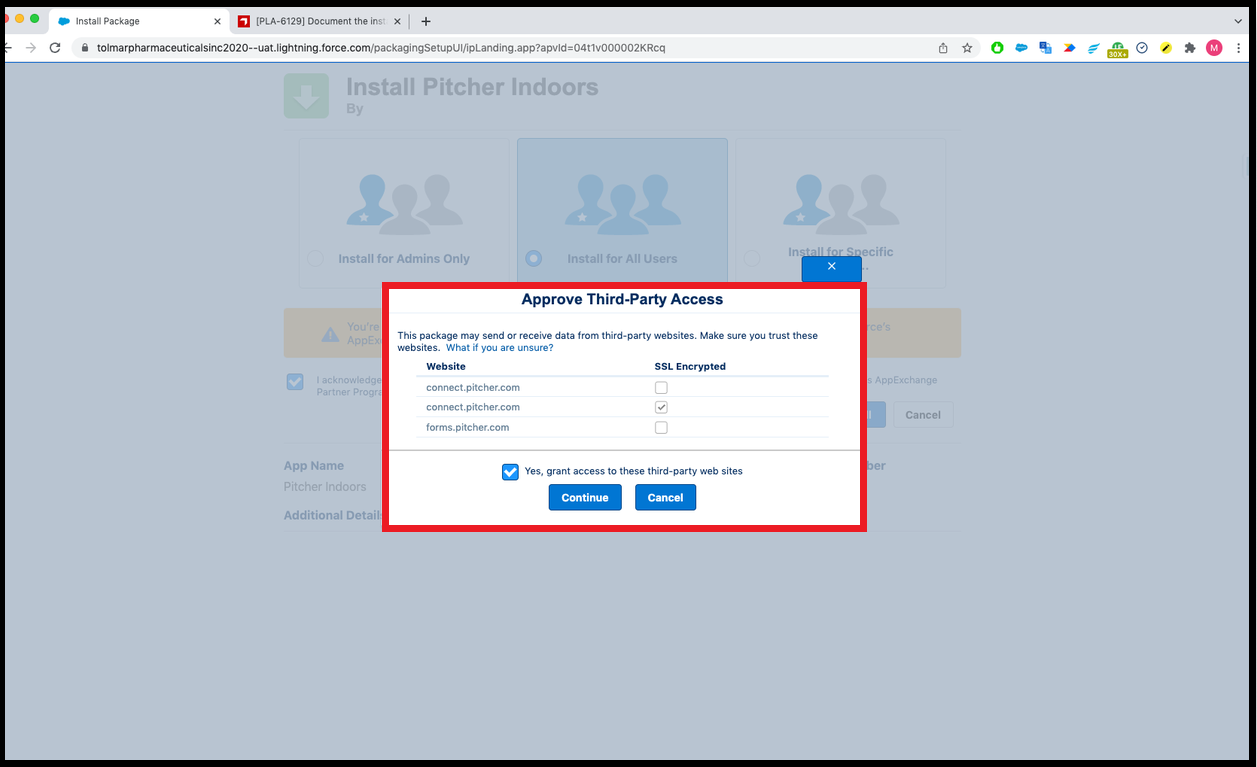Viewport: 1257px width, 767px height.
Task: Switch to the PLA-6129 Document tab
Action: (x=320, y=21)
